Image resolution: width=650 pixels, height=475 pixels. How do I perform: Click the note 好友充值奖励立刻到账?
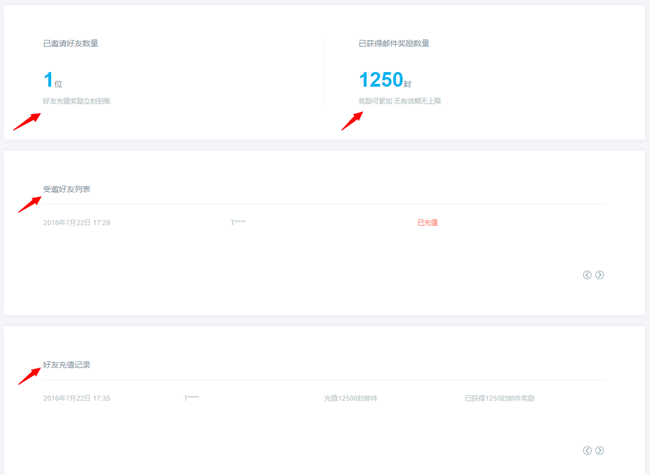tap(77, 101)
